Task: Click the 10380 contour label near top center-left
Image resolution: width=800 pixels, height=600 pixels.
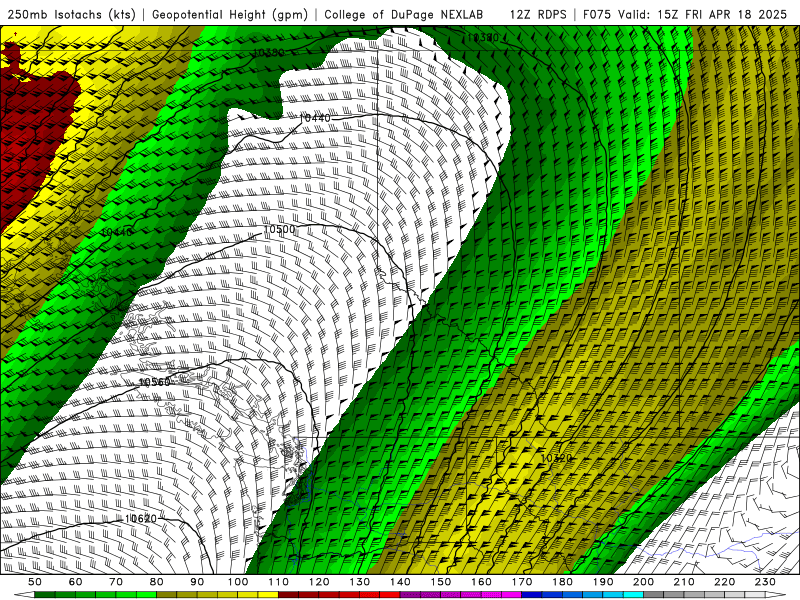Action: 269,53
